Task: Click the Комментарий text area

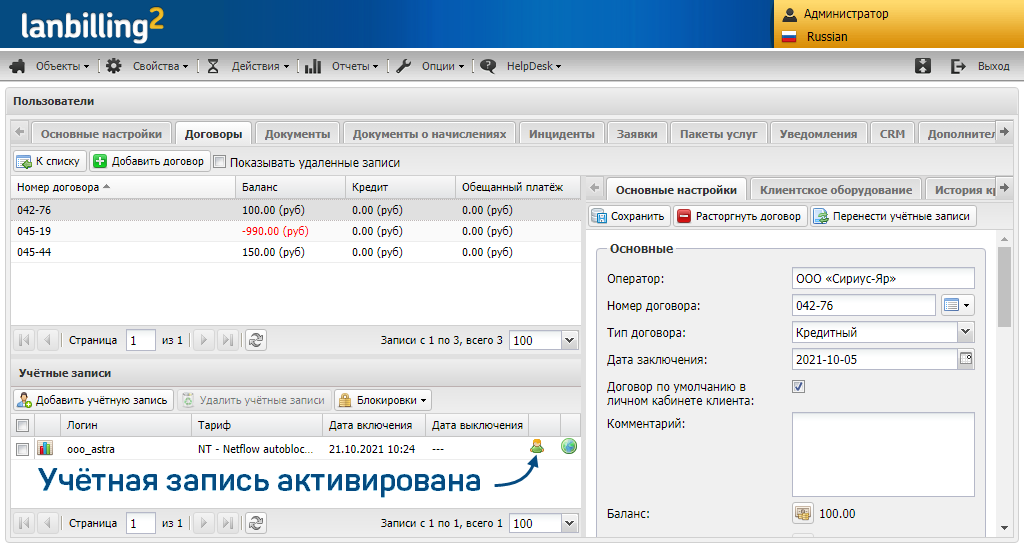Action: coord(883,454)
